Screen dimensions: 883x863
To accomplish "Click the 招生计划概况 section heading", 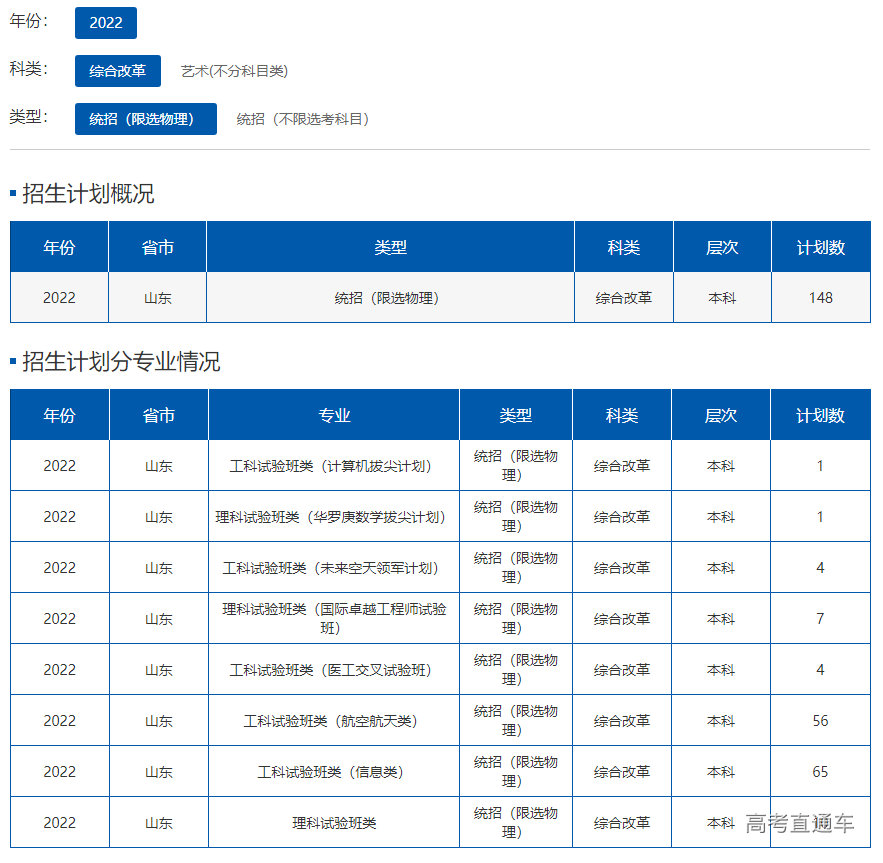I will 88,194.
